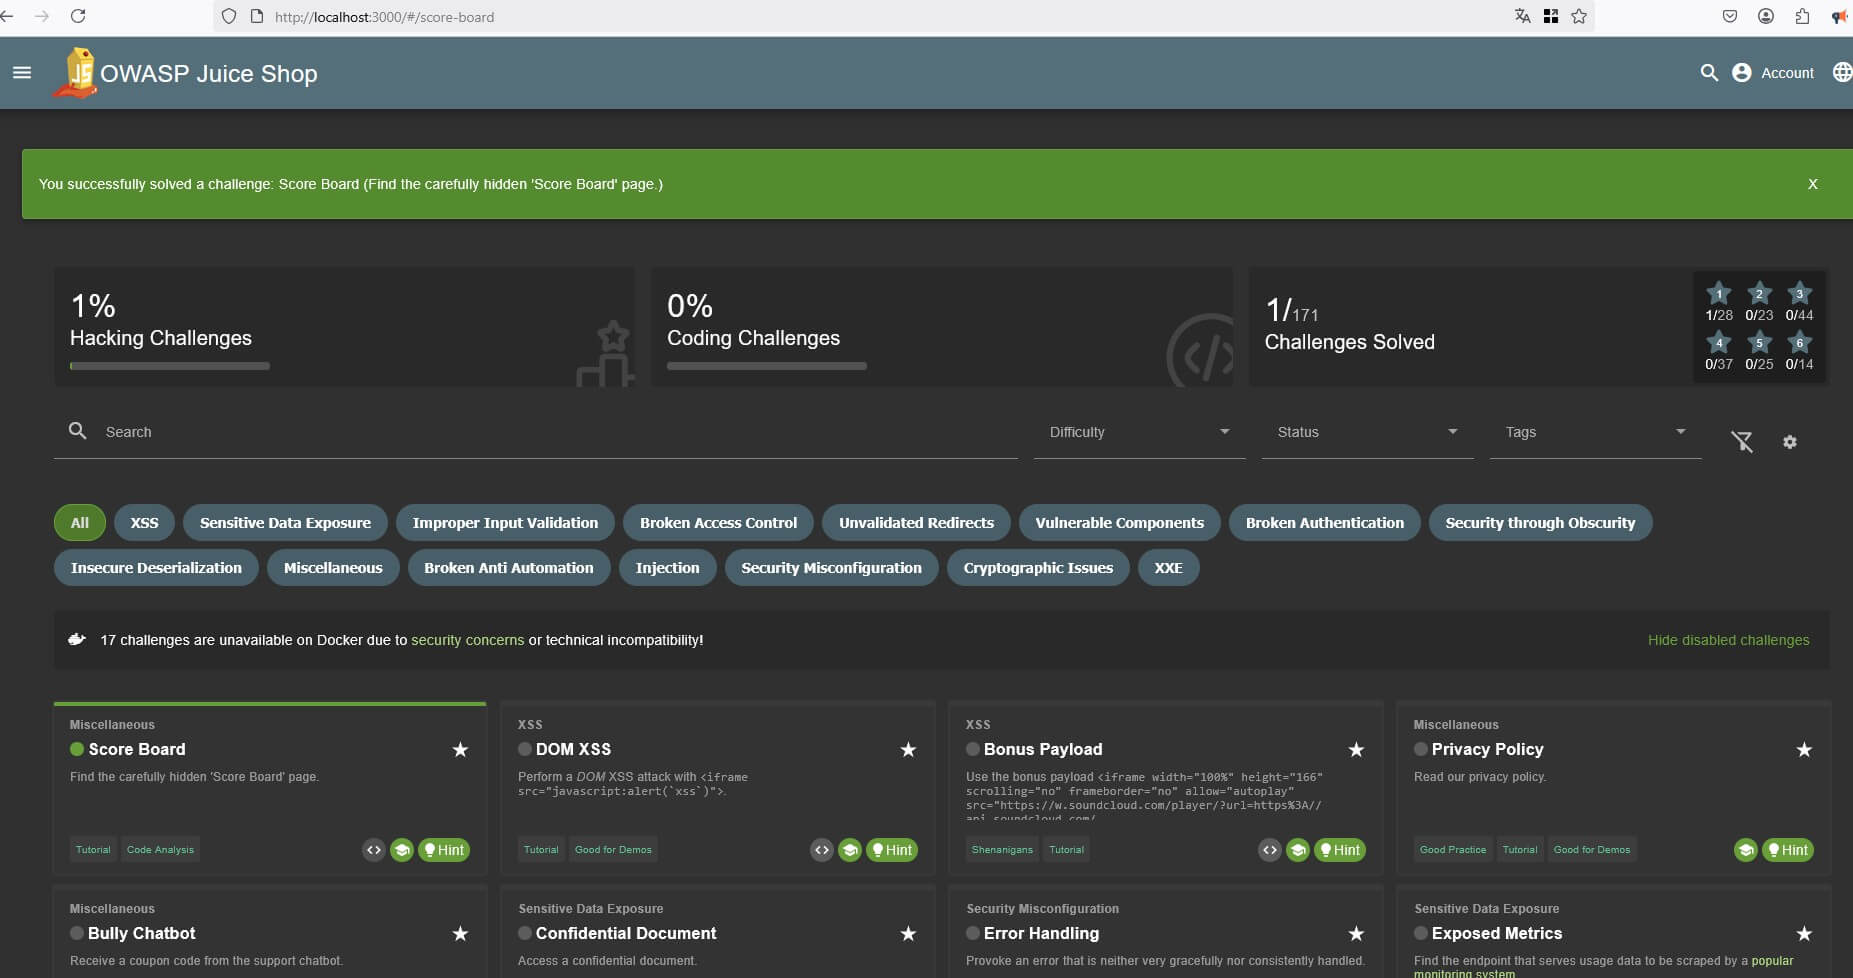Select the All category chip
The image size is (1853, 978).
(80, 523)
